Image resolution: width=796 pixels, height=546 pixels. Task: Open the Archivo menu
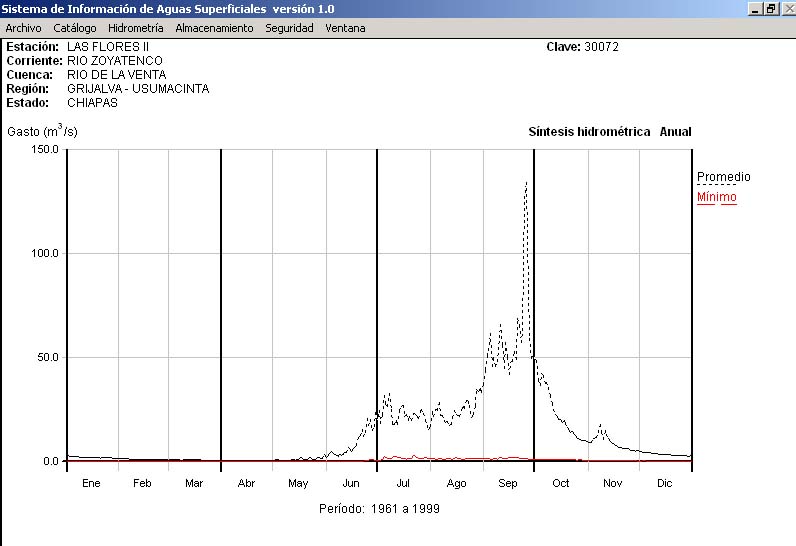pos(23,28)
